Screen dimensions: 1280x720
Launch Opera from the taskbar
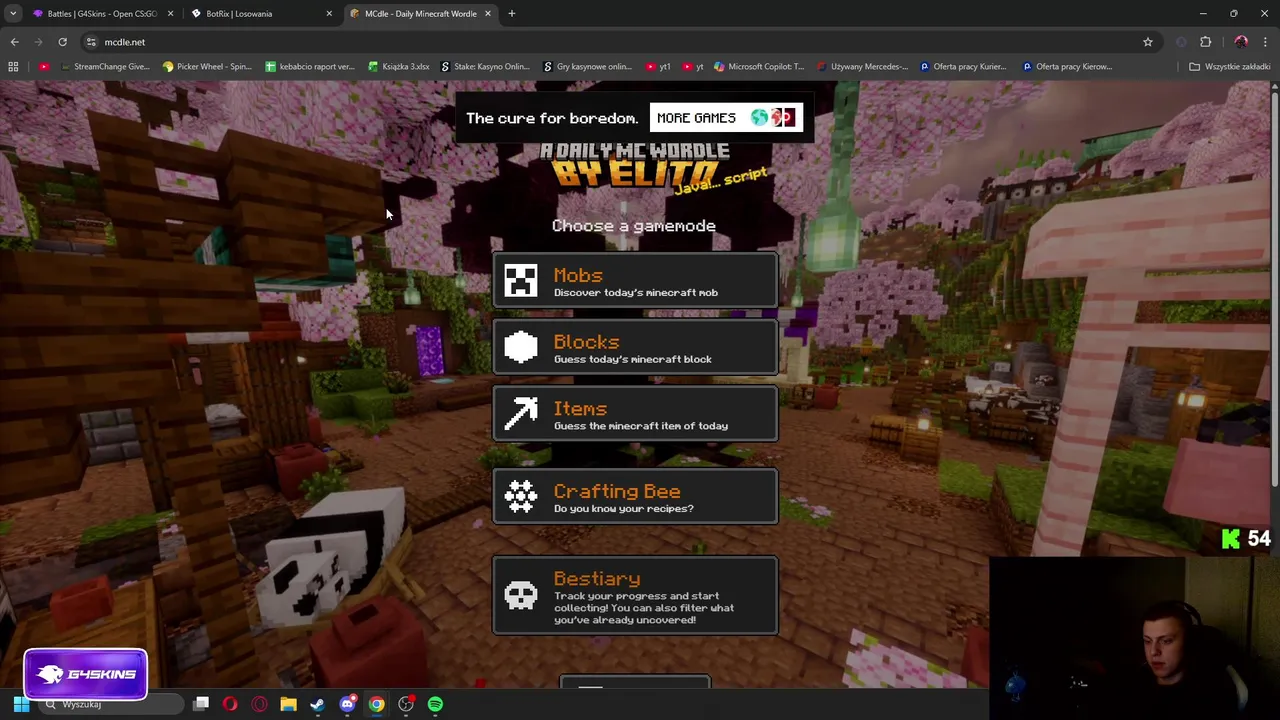tap(230, 705)
